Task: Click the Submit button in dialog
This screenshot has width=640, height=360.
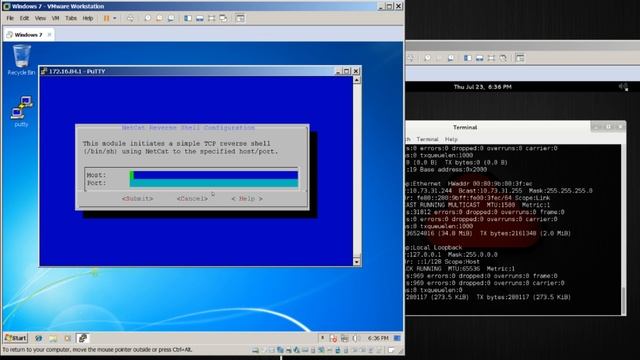Action: click(138, 199)
